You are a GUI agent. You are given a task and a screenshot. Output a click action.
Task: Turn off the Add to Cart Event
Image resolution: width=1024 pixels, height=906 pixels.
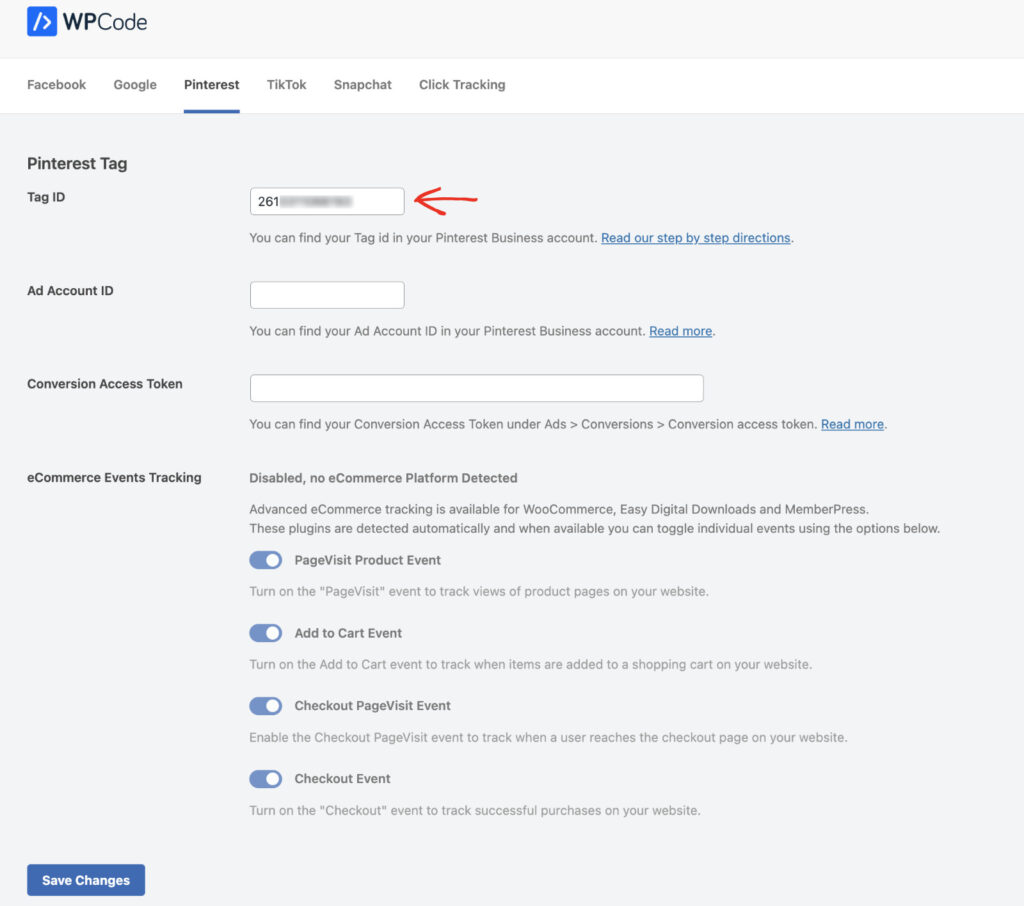coord(265,633)
